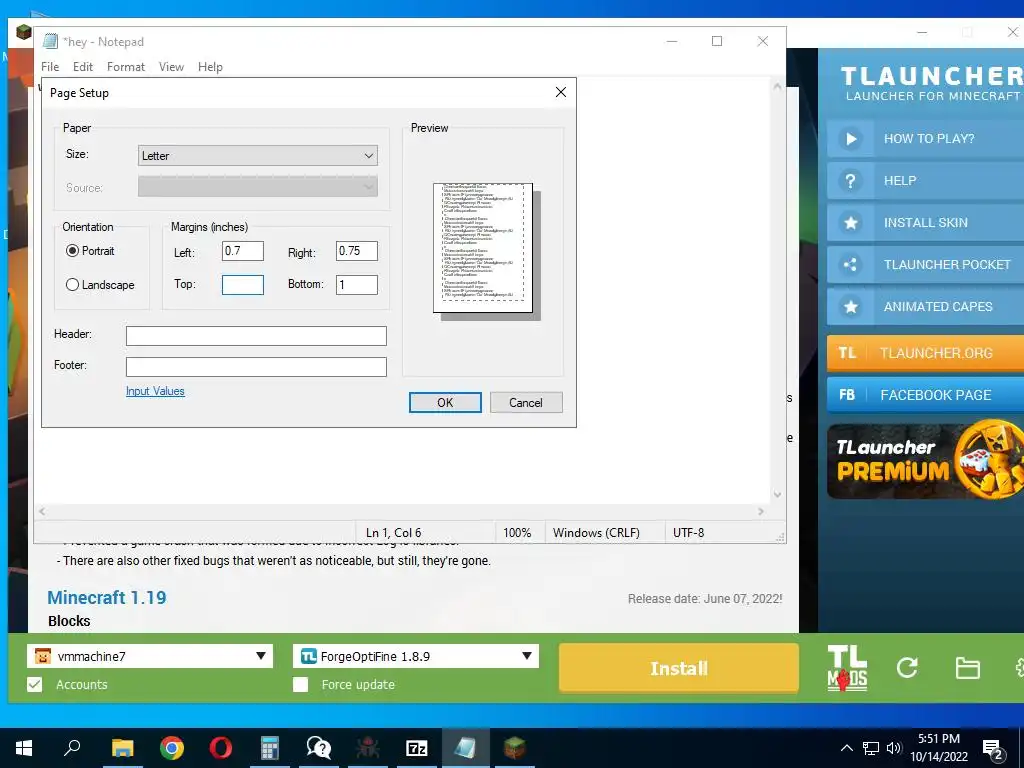Click the refresh icon in TLauncher
The width and height of the screenshot is (1024, 768).
[x=907, y=667]
